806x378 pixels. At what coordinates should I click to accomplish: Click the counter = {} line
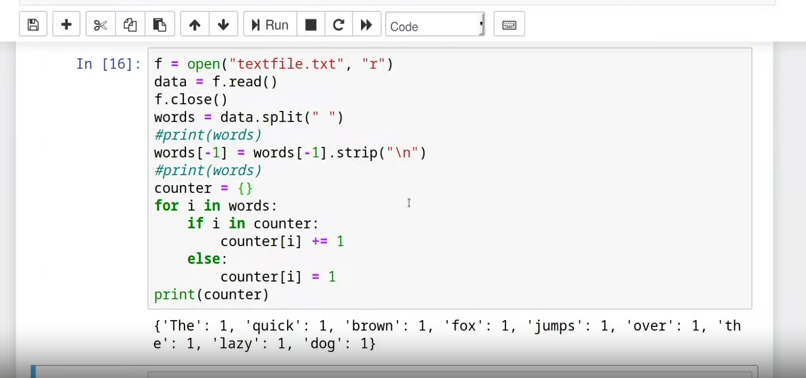[x=204, y=188]
